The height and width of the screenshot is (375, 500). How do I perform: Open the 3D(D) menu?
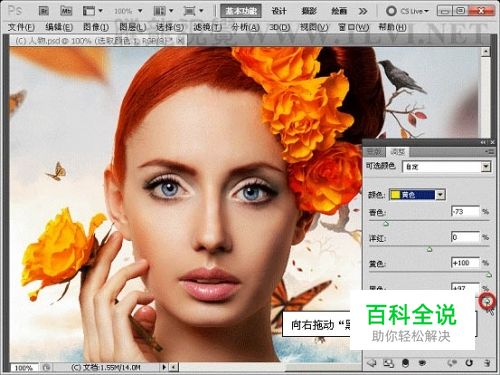pos(280,27)
